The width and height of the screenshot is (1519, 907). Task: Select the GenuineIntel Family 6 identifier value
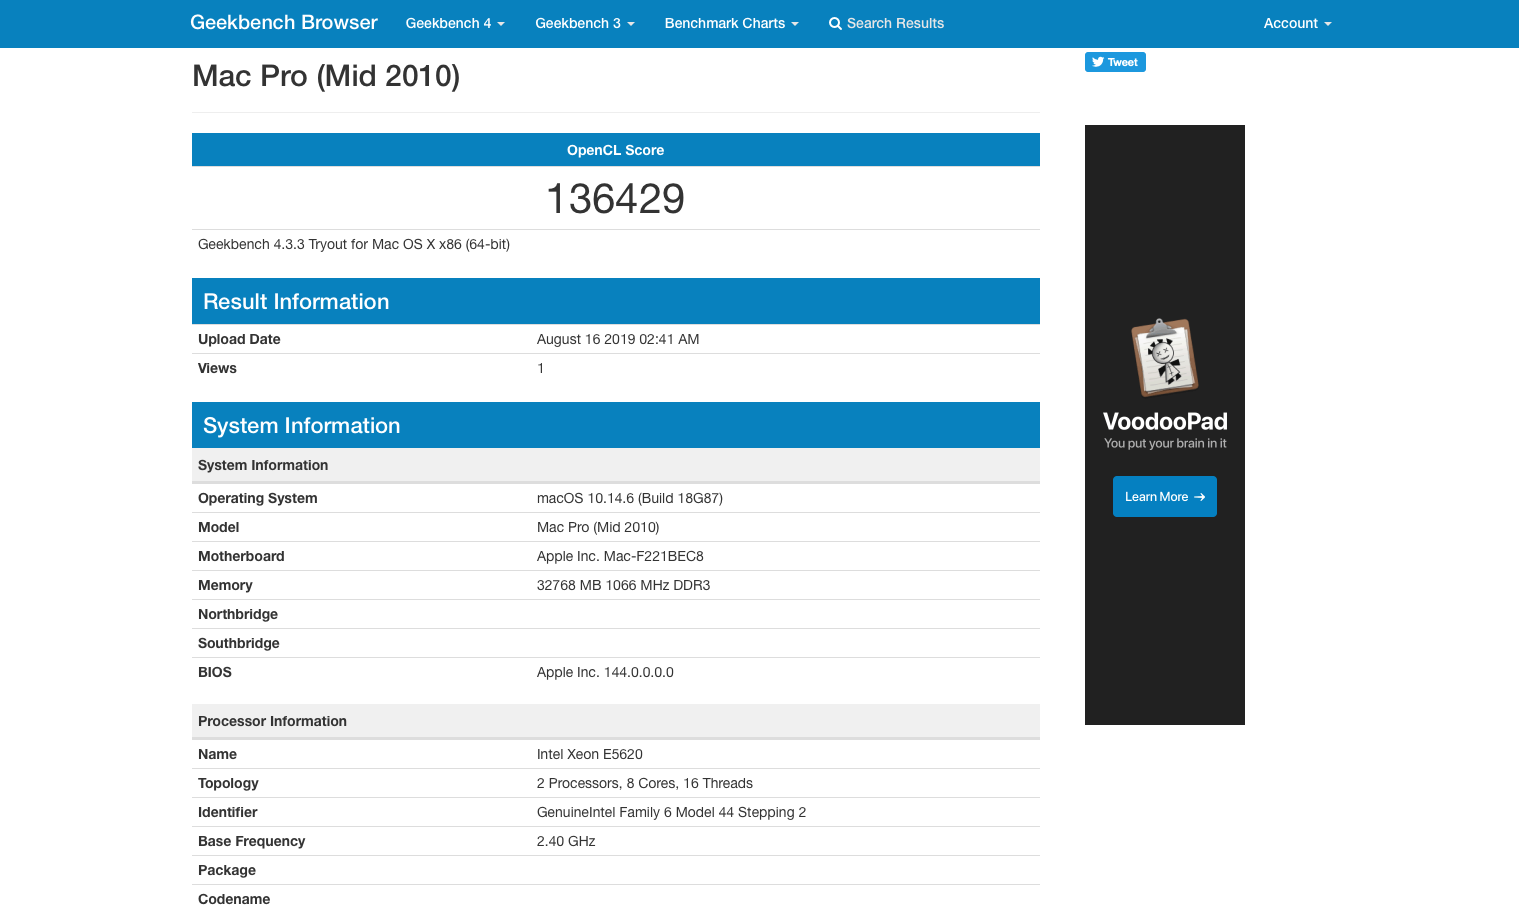click(x=671, y=812)
